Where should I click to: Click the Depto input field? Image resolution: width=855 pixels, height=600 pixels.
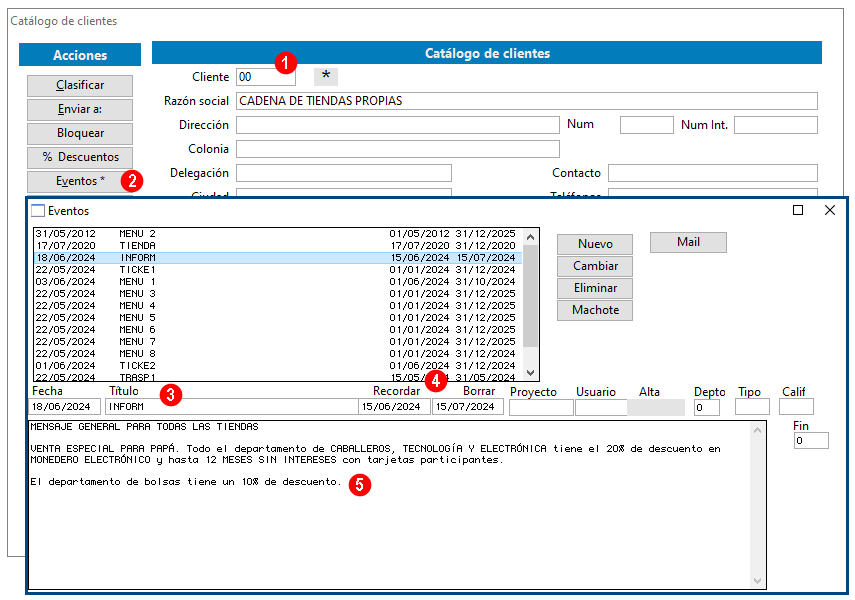click(x=707, y=407)
